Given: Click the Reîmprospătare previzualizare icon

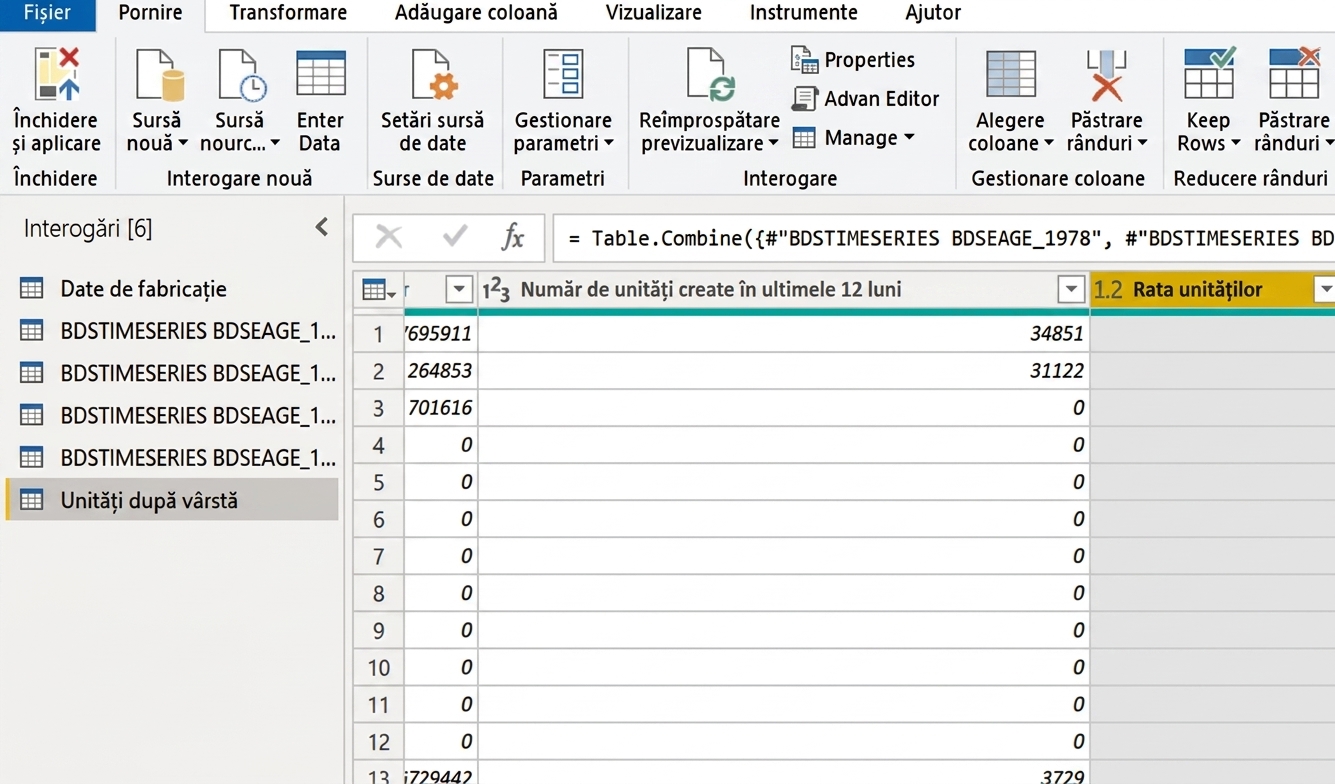Looking at the screenshot, I should tap(710, 75).
